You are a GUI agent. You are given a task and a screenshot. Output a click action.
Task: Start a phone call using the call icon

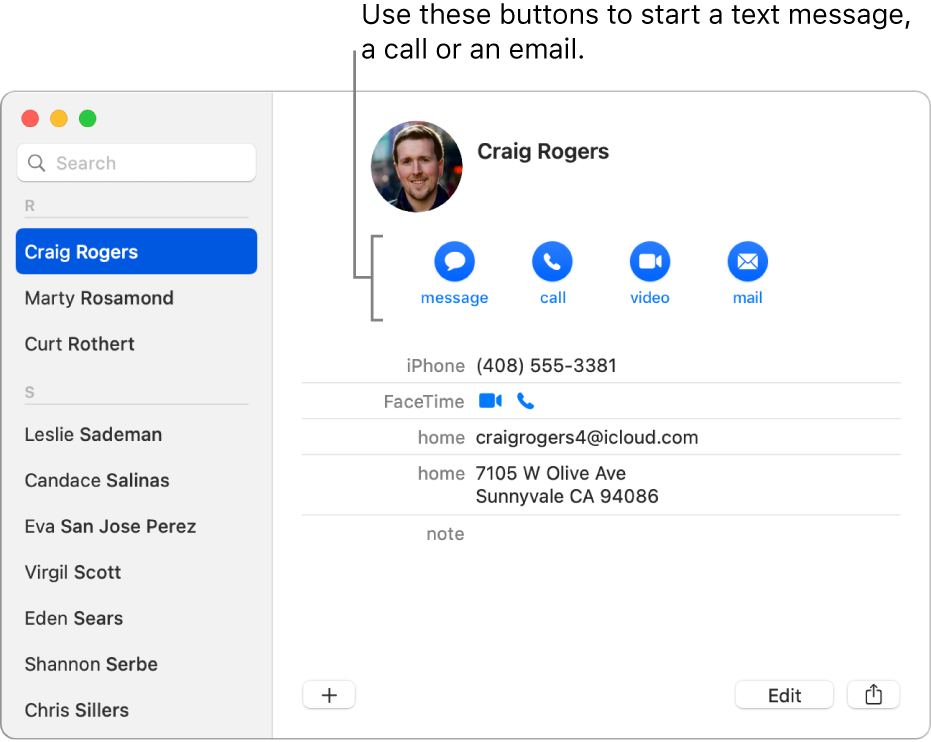[x=552, y=262]
